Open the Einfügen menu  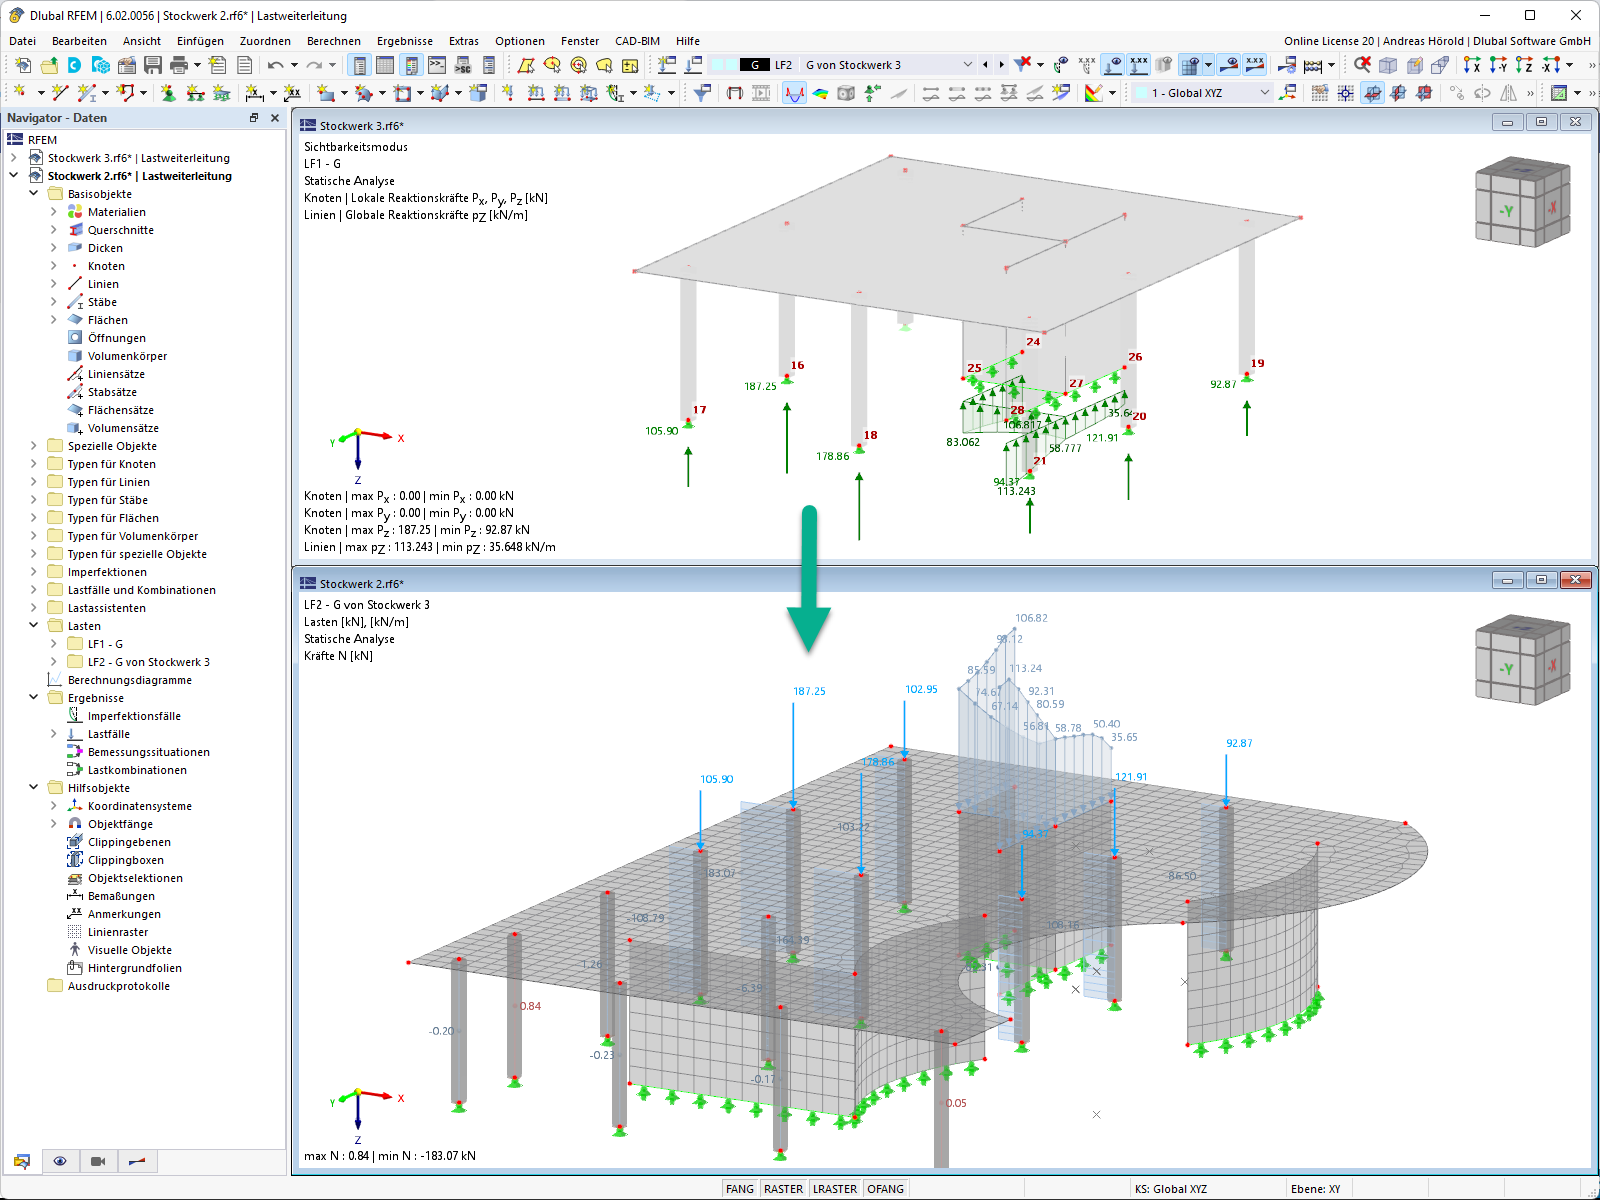200,41
